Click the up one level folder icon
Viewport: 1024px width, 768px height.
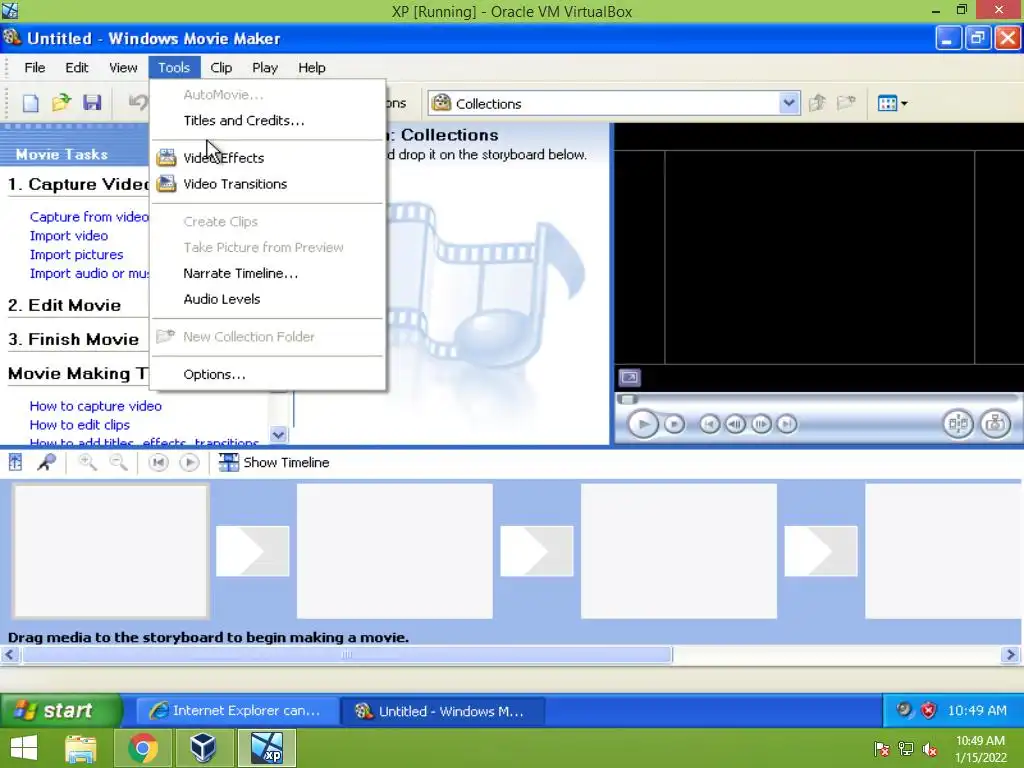point(816,103)
